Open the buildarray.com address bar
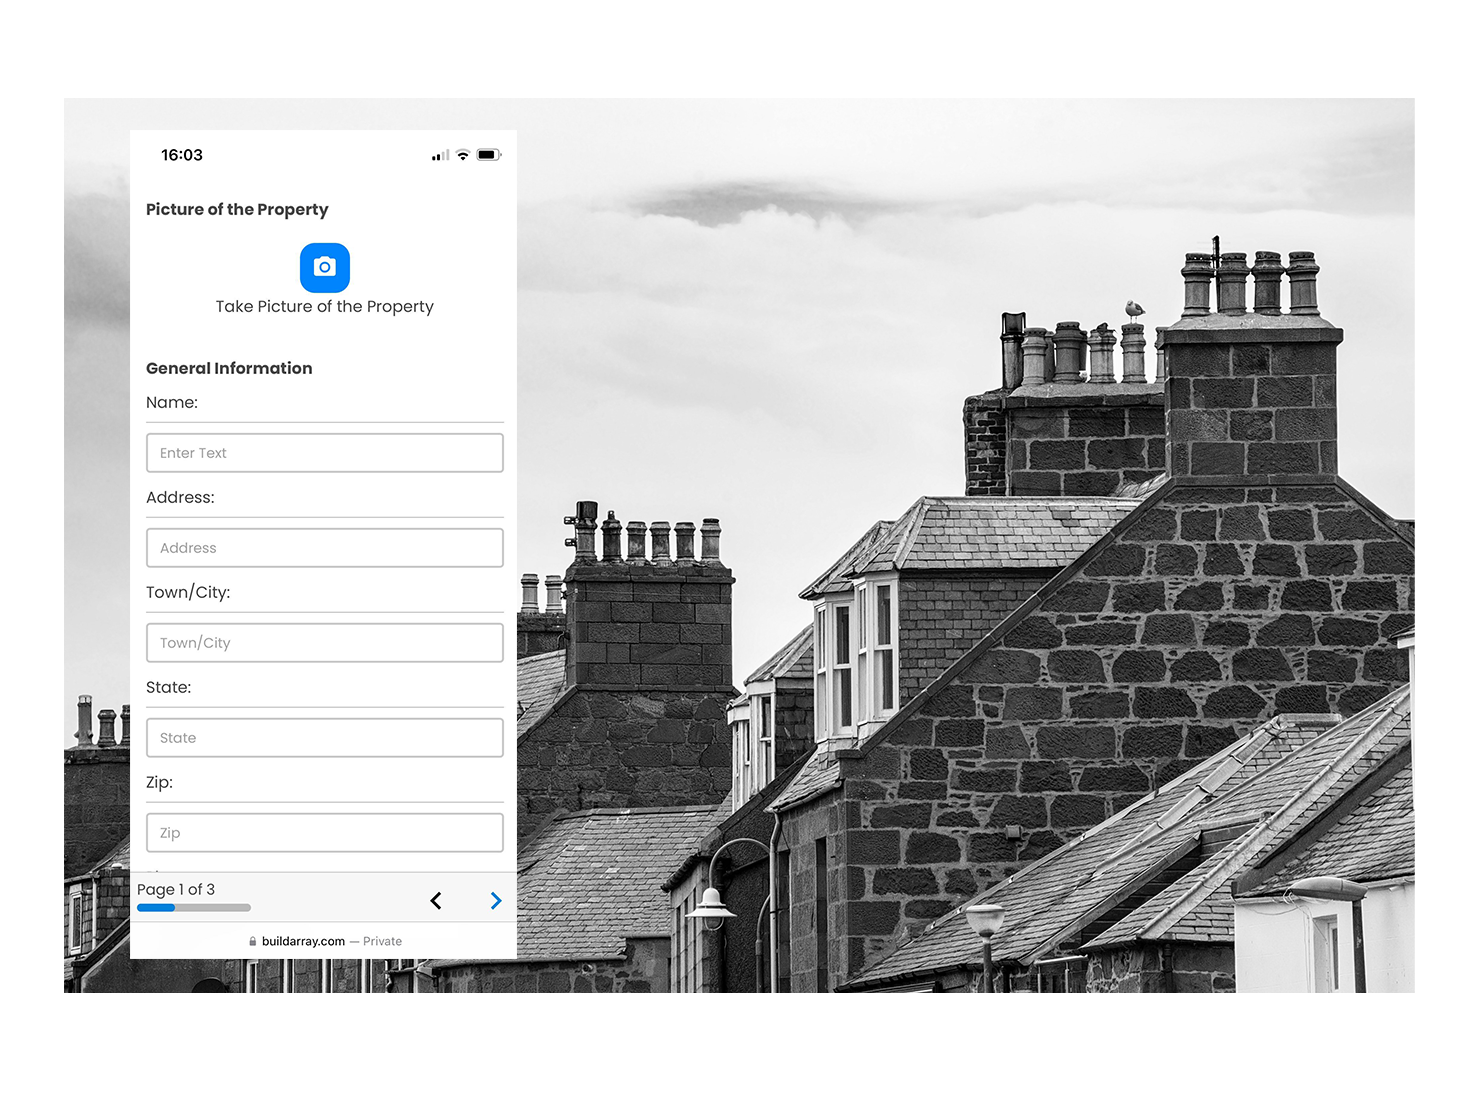This screenshot has width=1479, height=1101. click(324, 941)
